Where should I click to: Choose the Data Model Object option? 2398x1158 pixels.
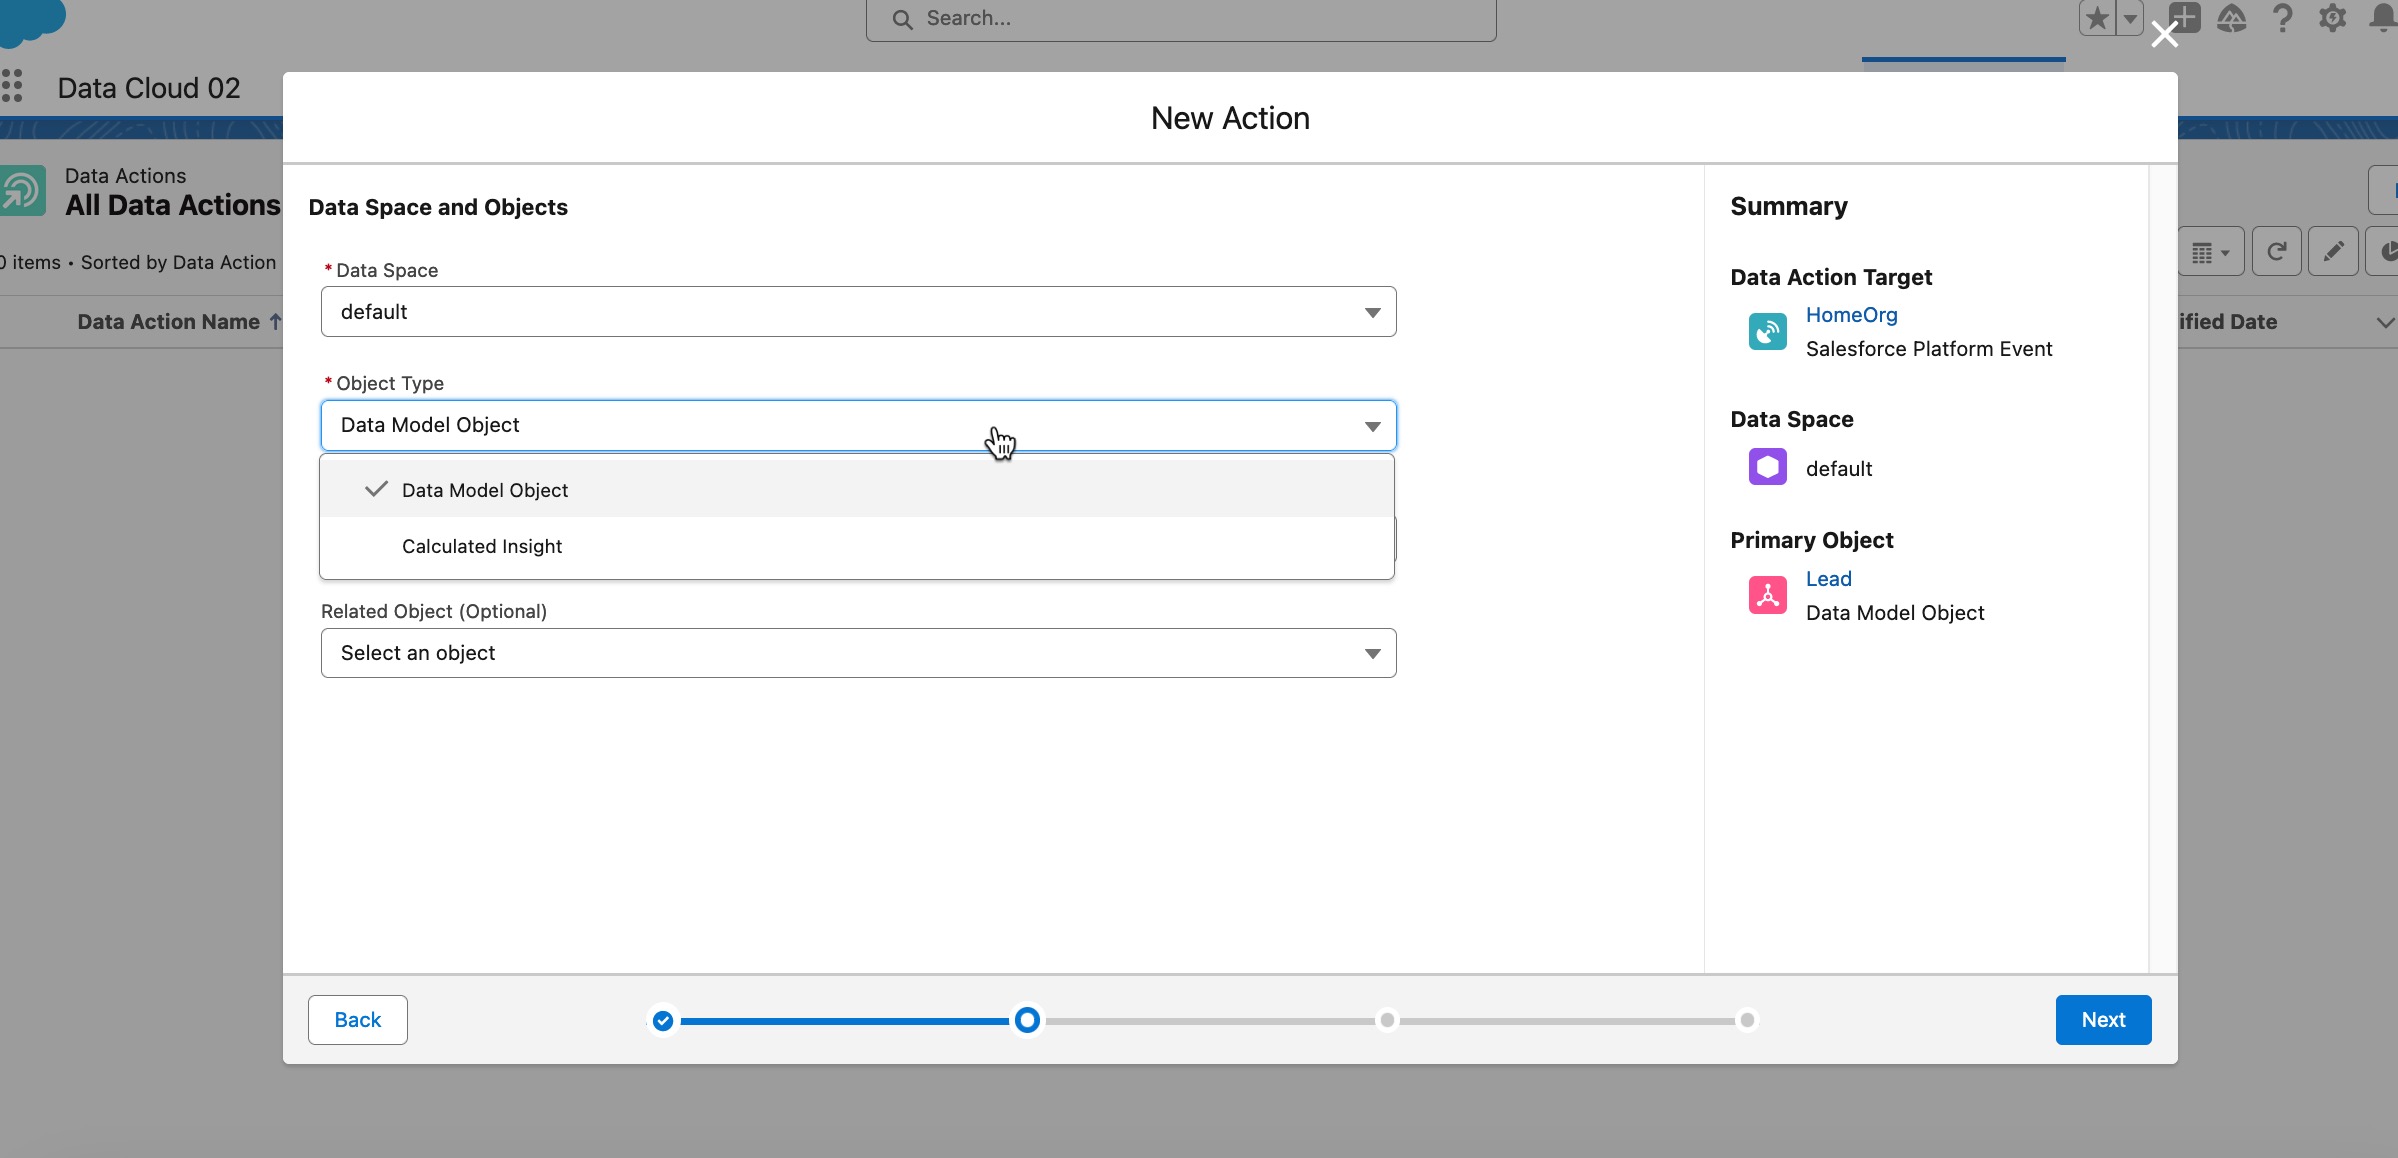[857, 490]
